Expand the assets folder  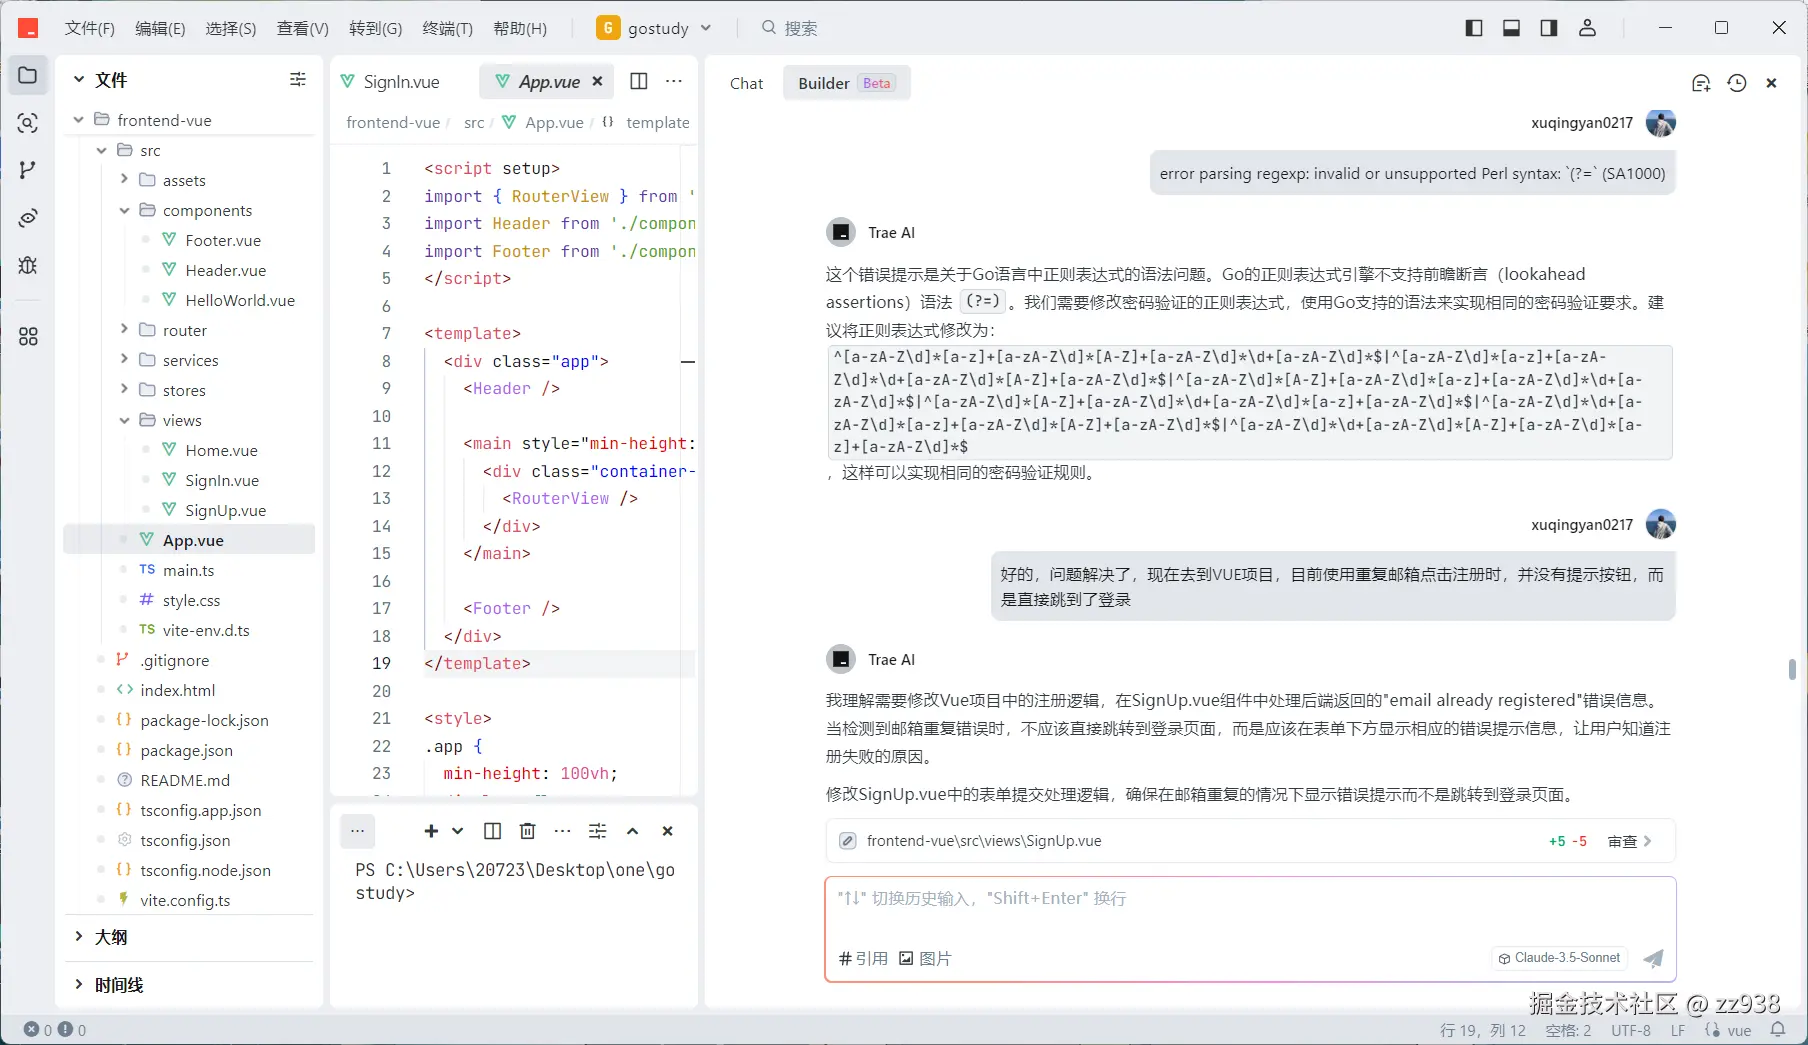[x=124, y=180]
